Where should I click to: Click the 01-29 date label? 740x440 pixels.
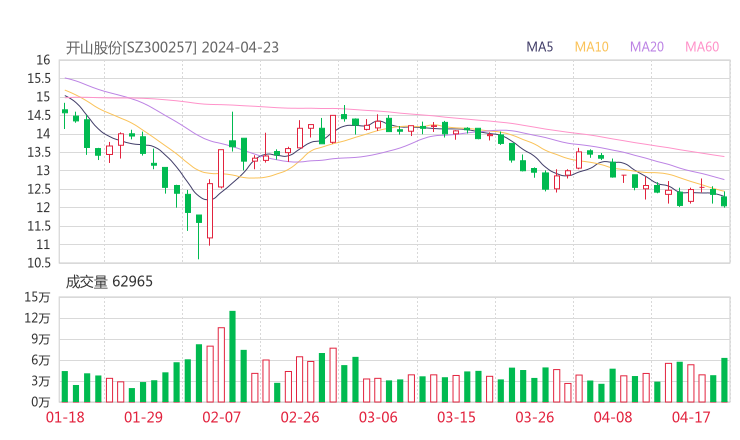click(x=143, y=417)
